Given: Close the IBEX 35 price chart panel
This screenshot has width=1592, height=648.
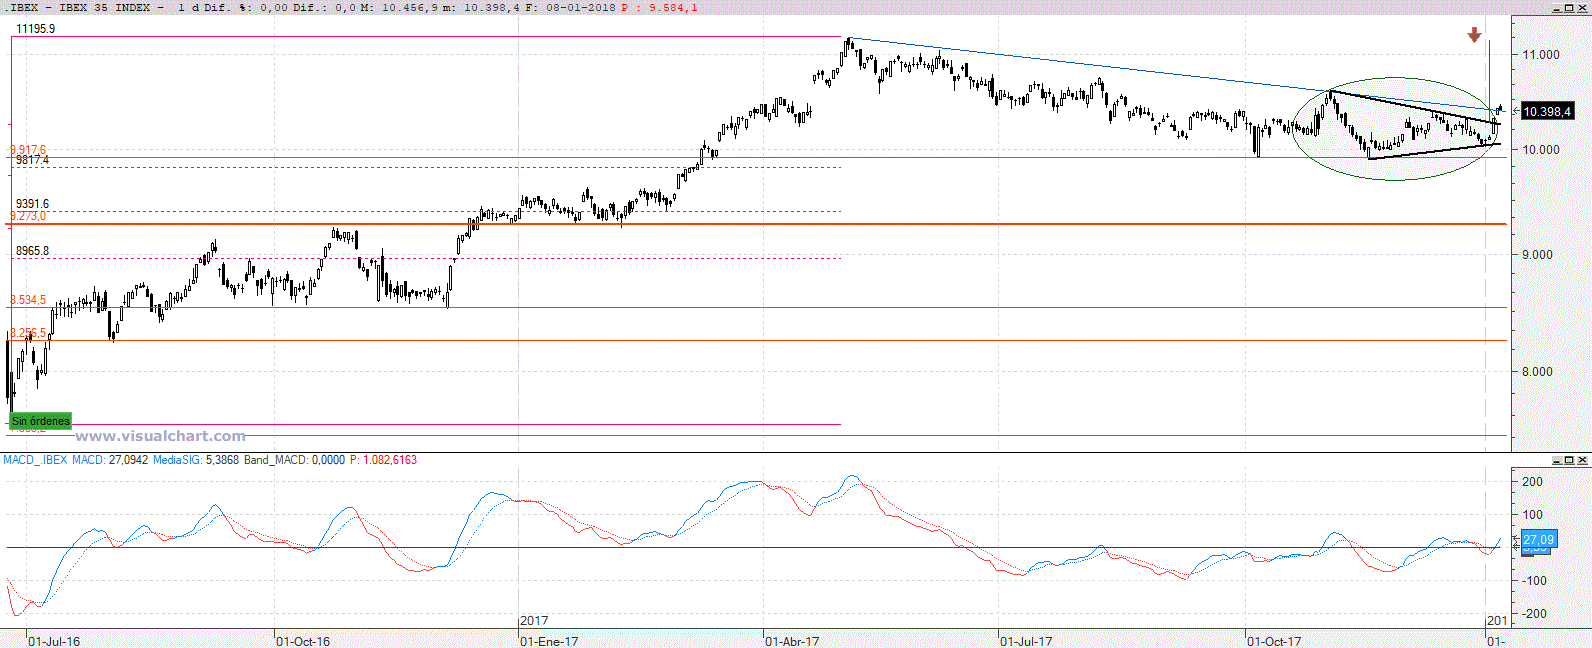Looking at the screenshot, I should coord(1582,8).
